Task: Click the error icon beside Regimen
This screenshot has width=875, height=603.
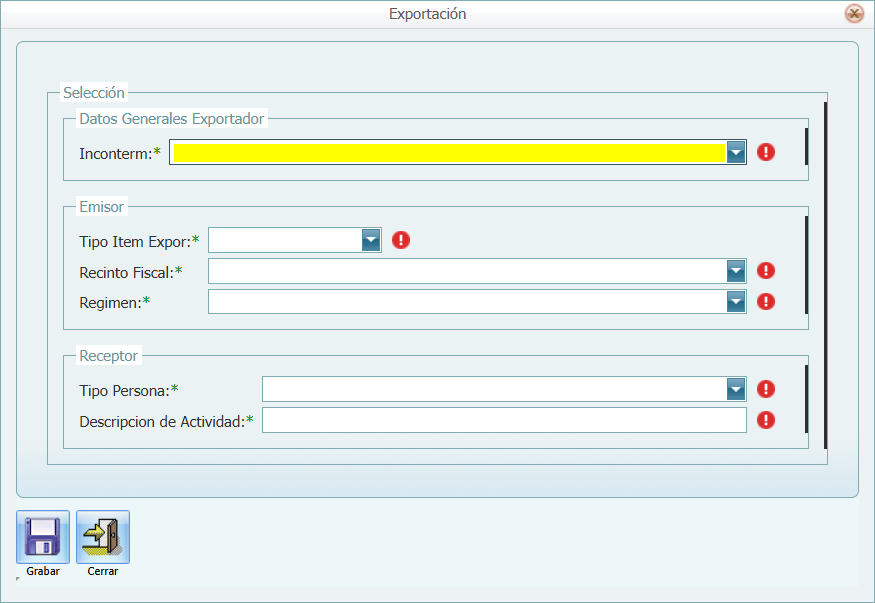Action: coord(766,301)
